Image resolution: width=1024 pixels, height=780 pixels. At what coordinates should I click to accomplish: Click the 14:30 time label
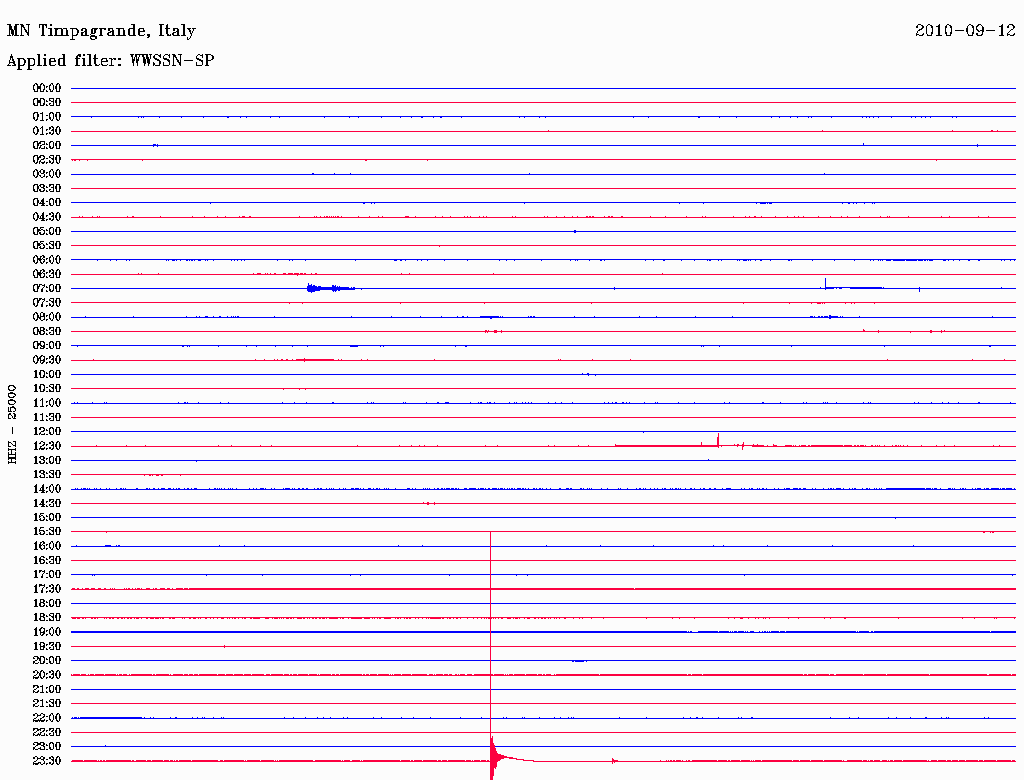point(47,503)
